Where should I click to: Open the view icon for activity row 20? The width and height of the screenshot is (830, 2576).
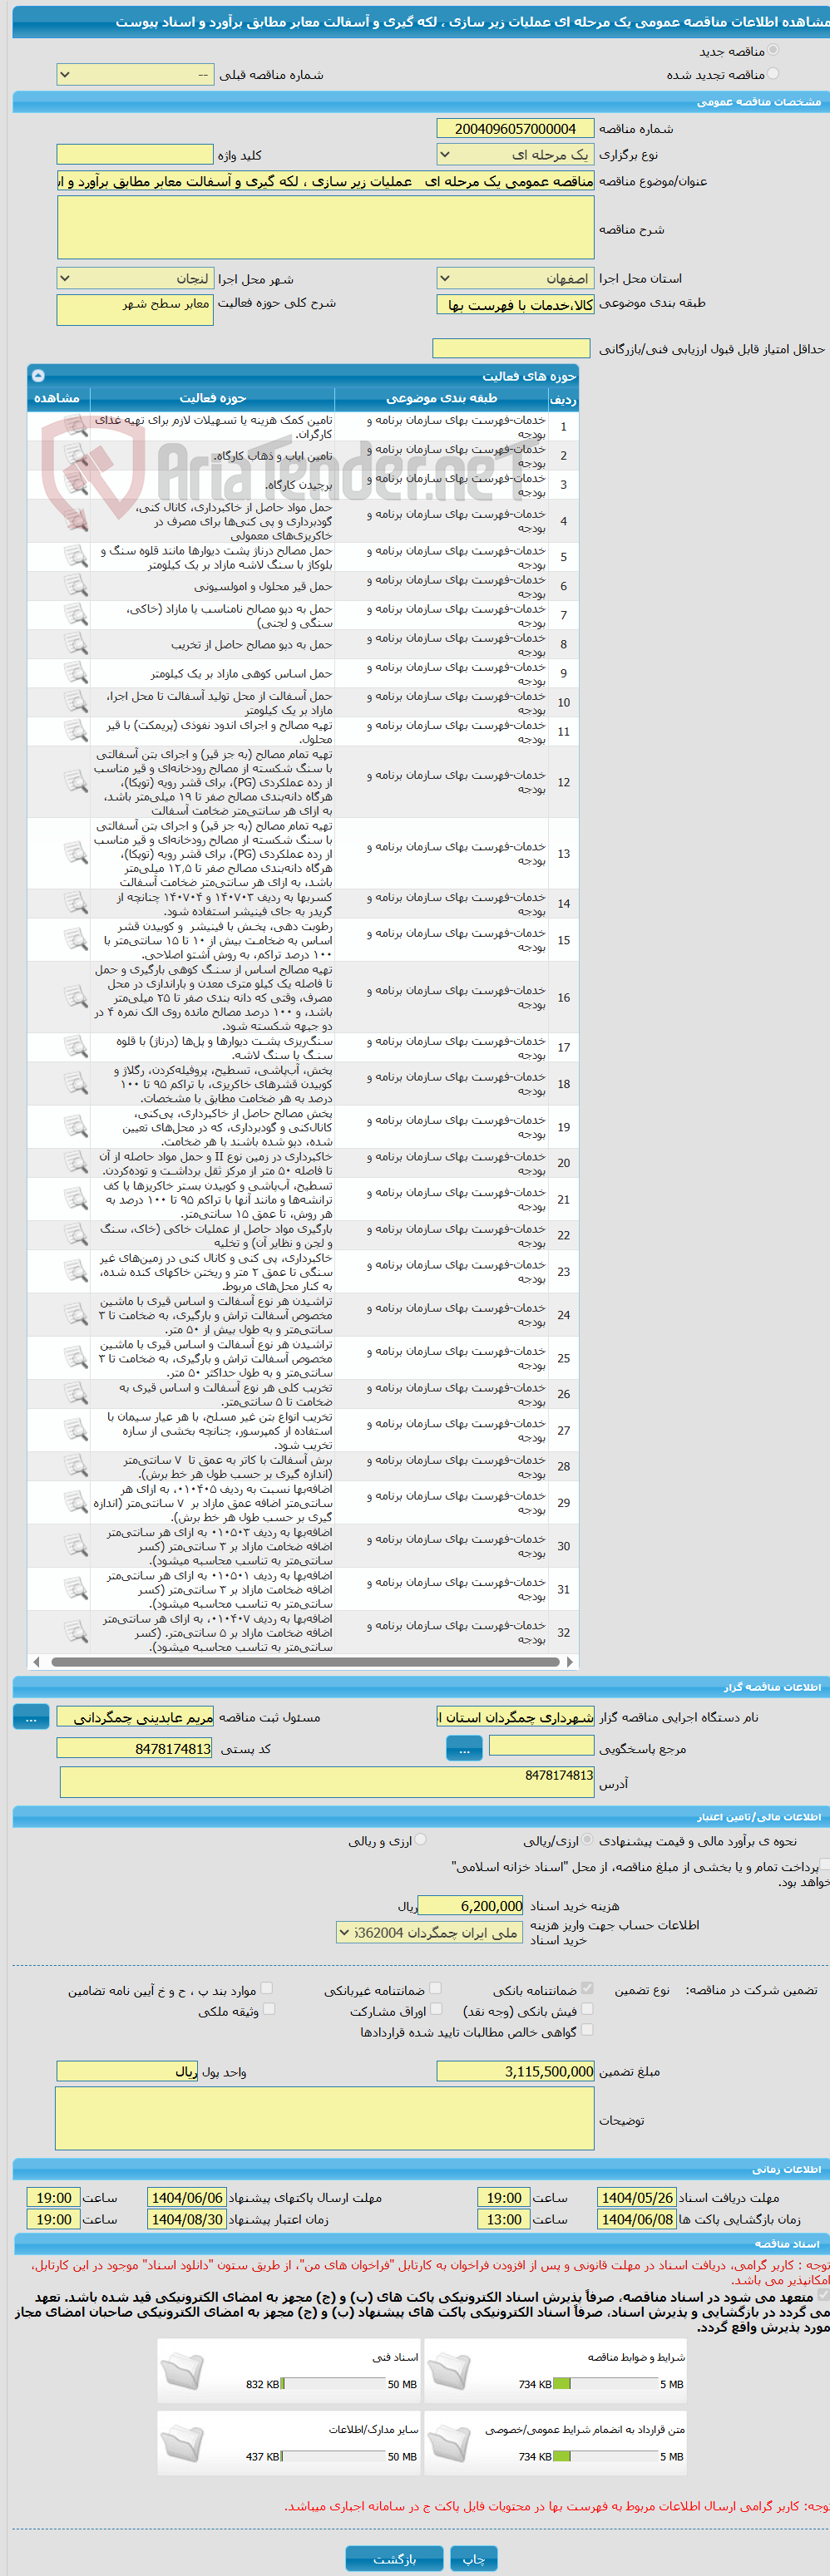[x=75, y=1163]
